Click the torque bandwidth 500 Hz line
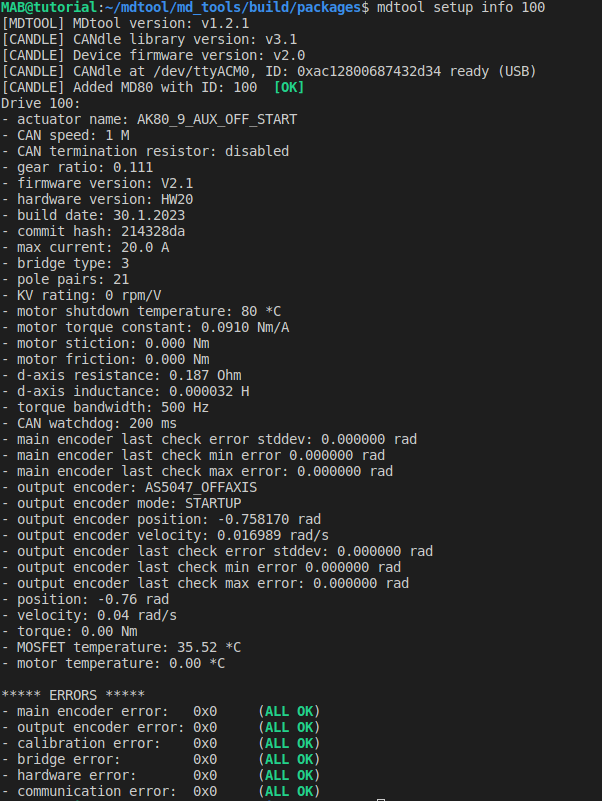Viewport: 602px width, 801px height. [x=105, y=407]
